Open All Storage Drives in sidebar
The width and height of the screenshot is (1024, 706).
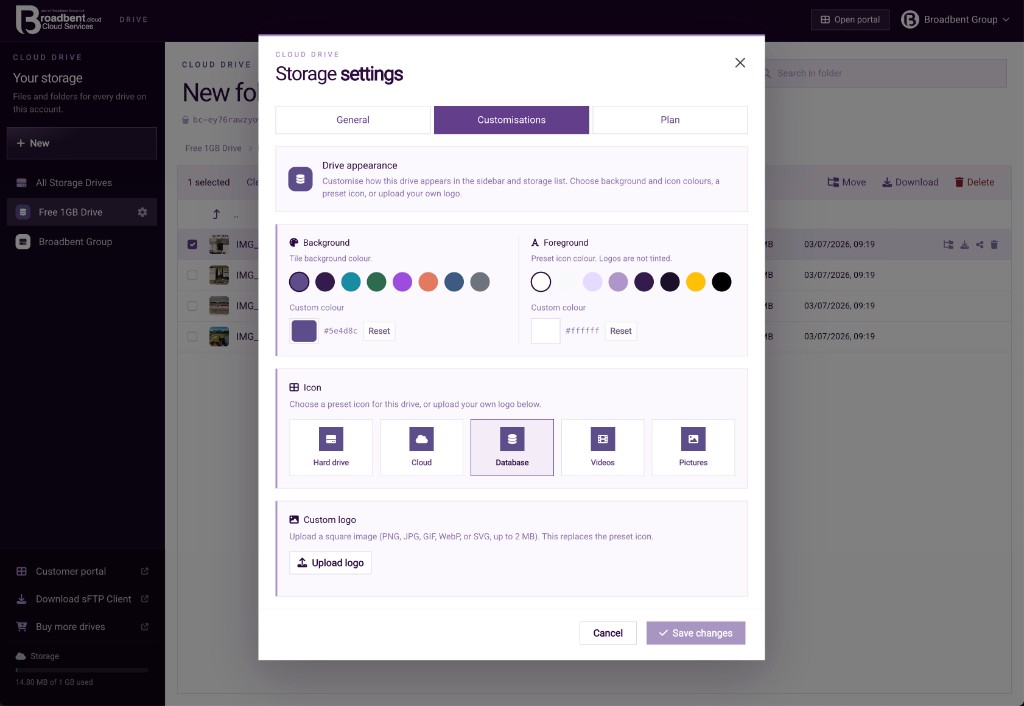(x=82, y=183)
